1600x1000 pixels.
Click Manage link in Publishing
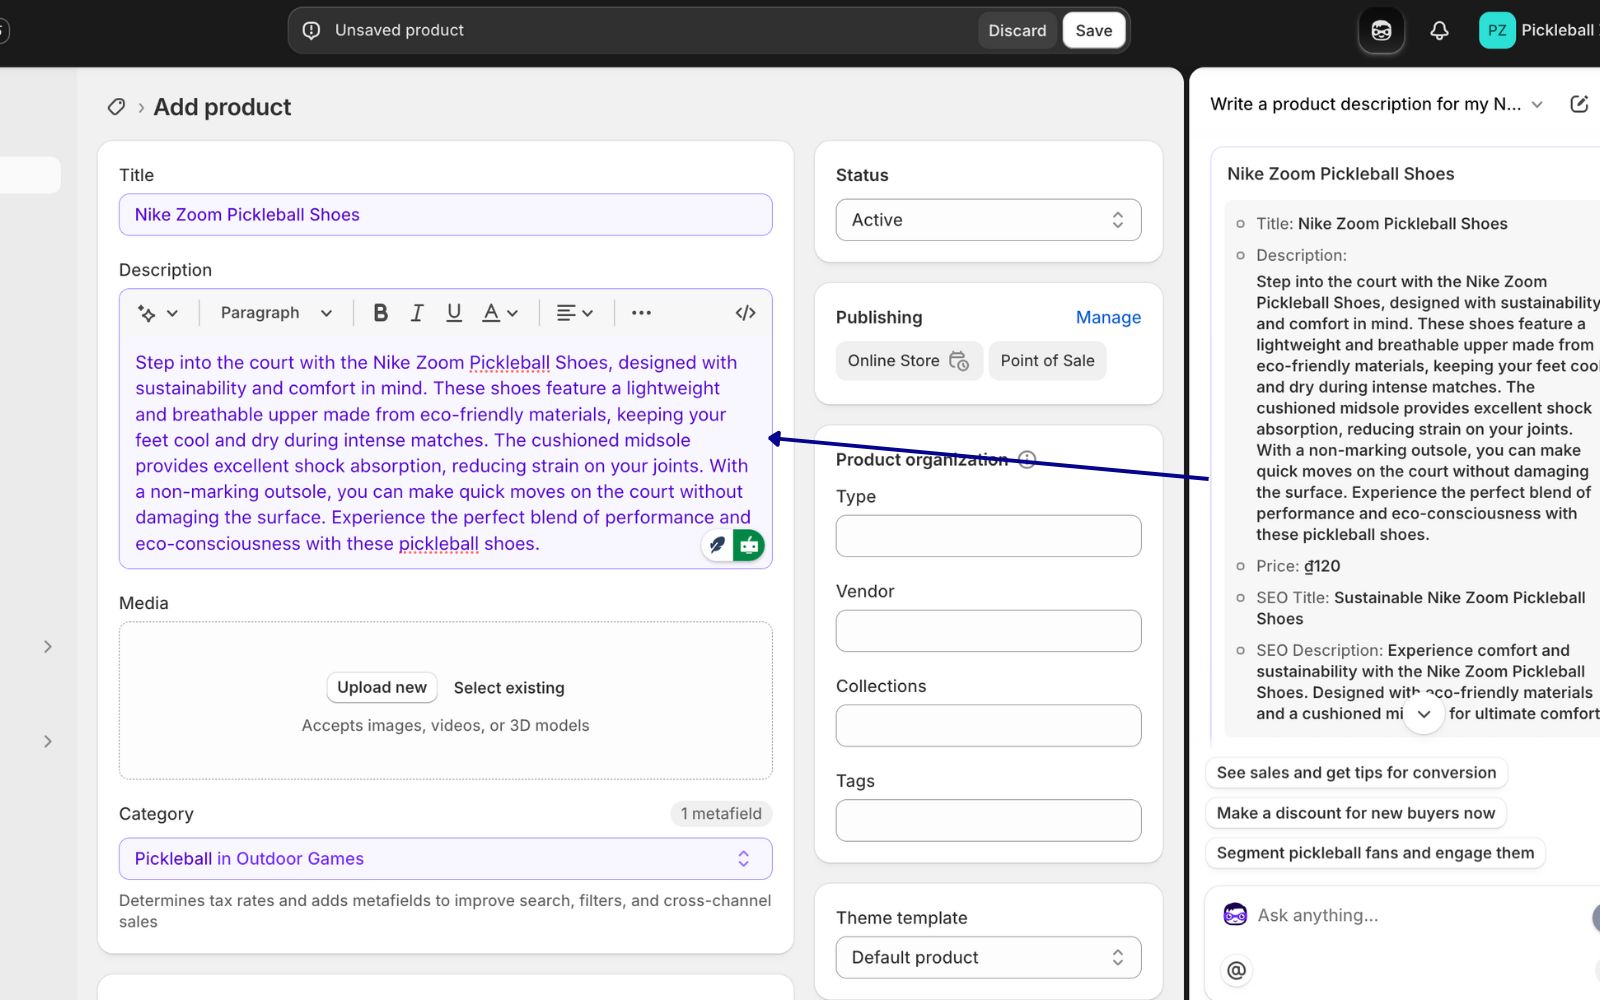1108,317
